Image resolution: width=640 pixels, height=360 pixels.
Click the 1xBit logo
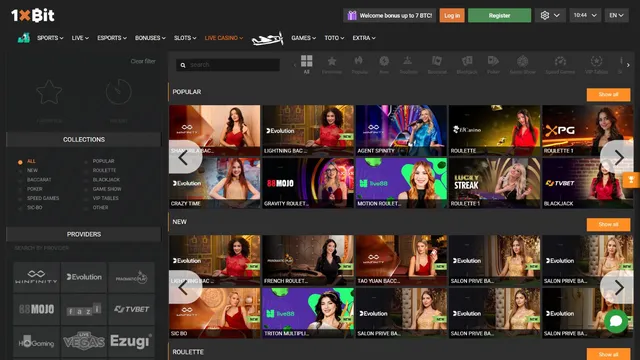tap(33, 16)
